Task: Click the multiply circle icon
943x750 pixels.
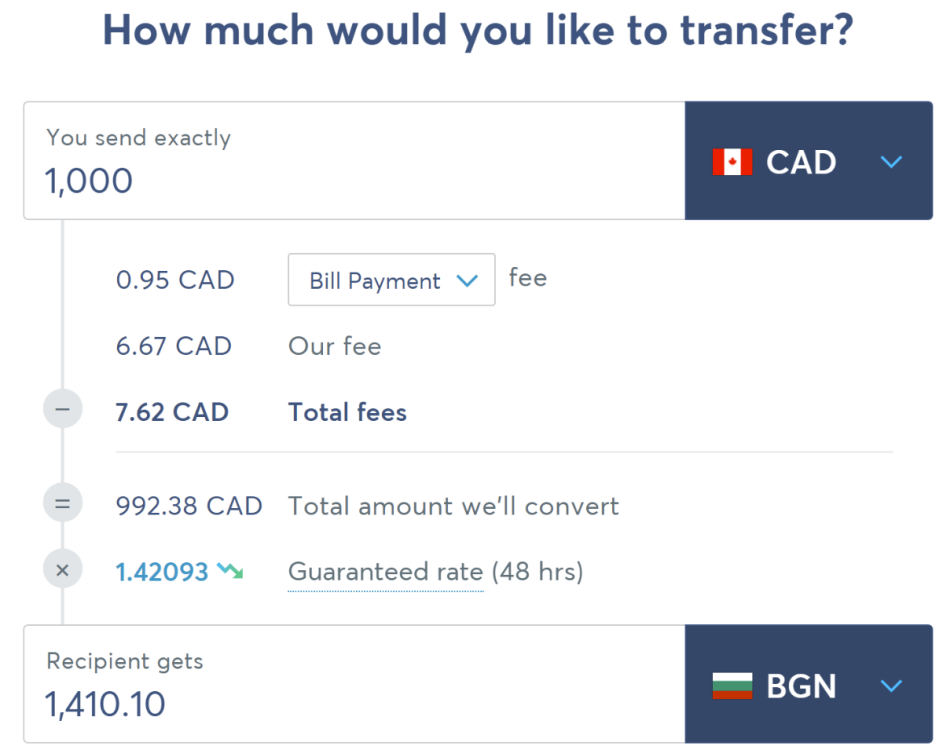Action: [62, 571]
